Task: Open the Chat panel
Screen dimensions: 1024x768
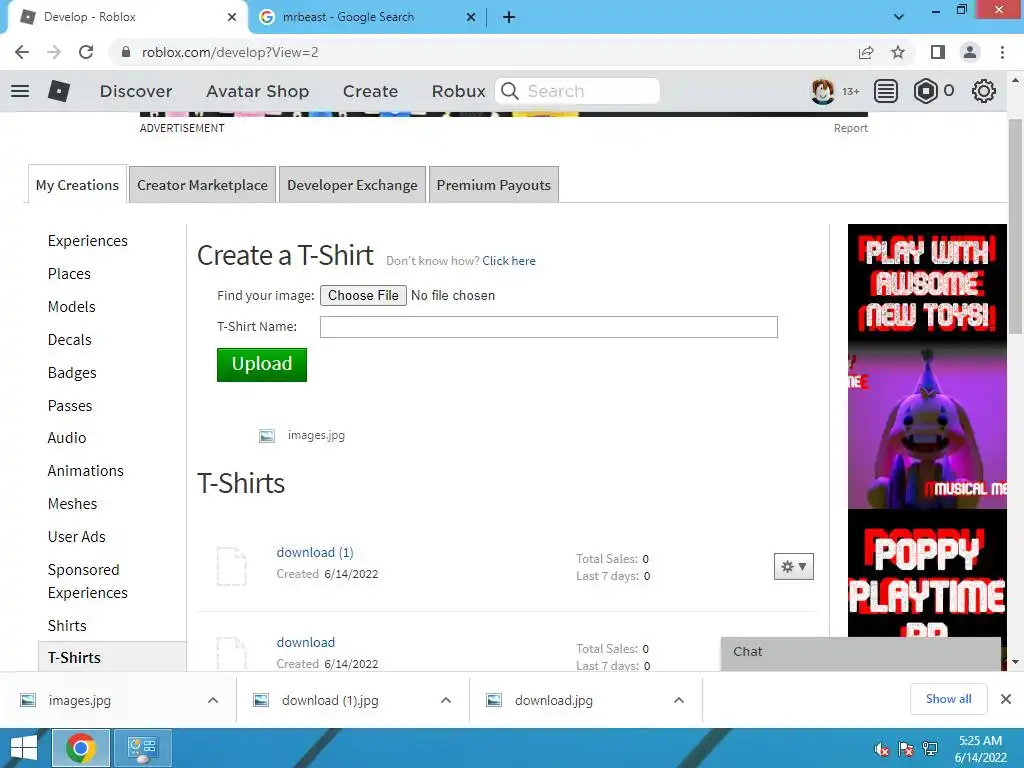Action: tap(861, 652)
